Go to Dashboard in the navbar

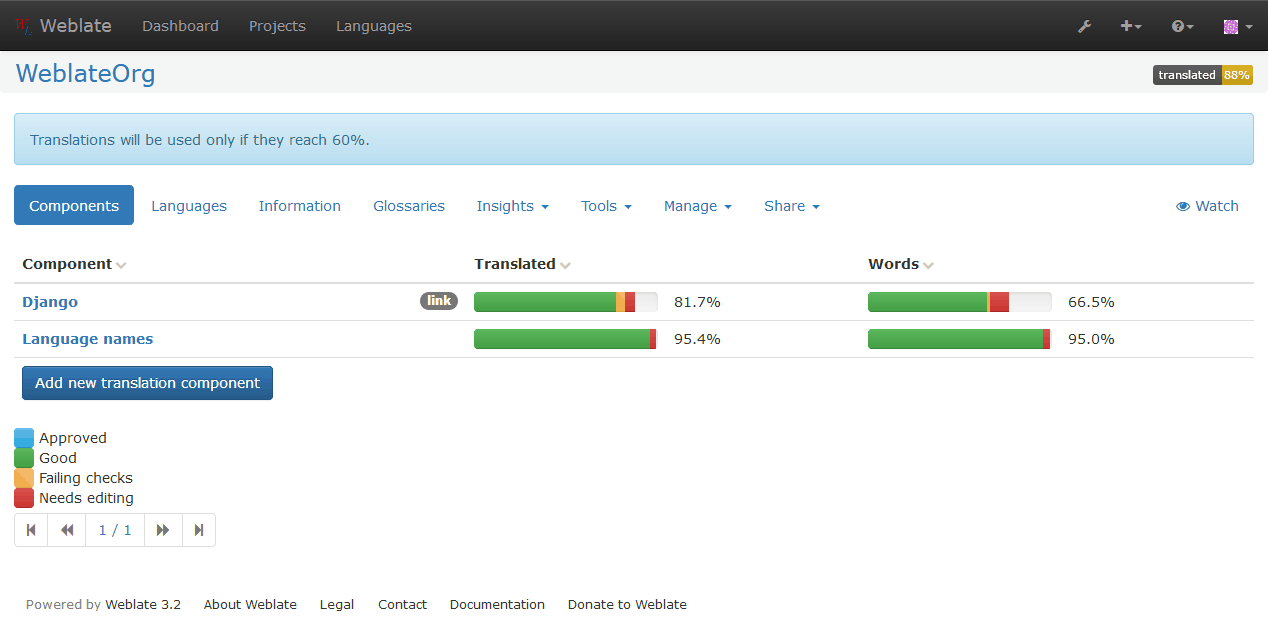[180, 26]
